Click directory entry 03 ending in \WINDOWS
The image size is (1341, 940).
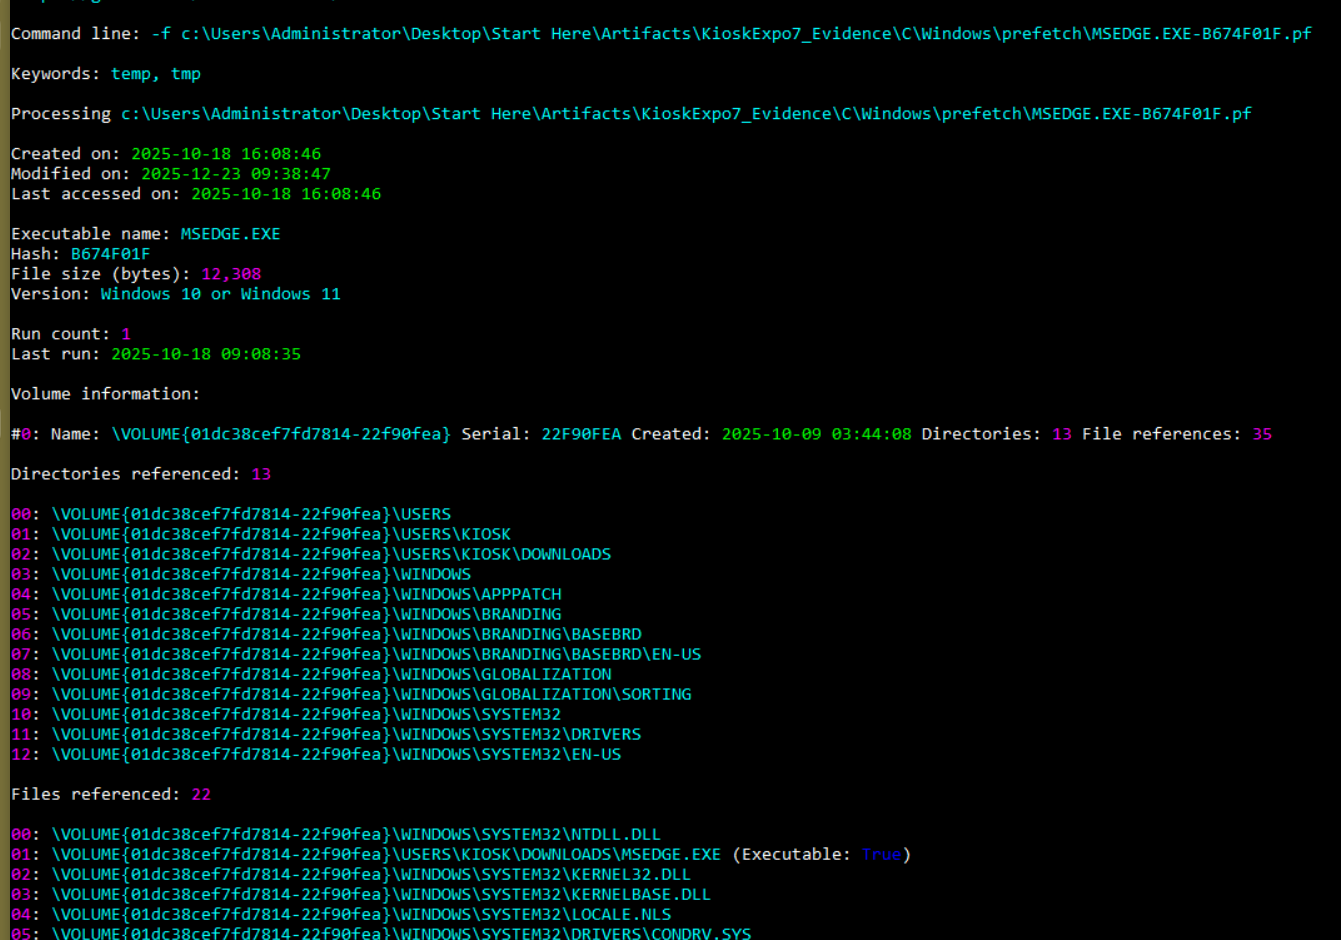point(241,574)
